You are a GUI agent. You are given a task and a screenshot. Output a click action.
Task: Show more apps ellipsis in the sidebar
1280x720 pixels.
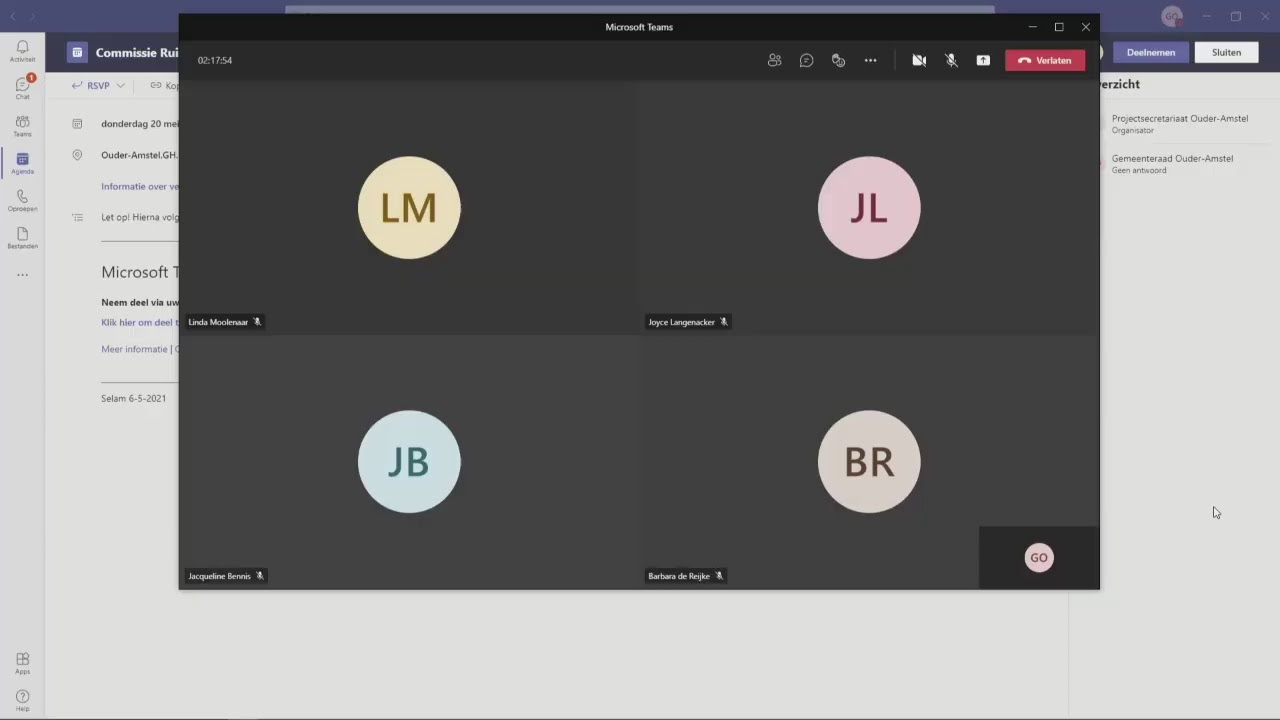click(22, 275)
